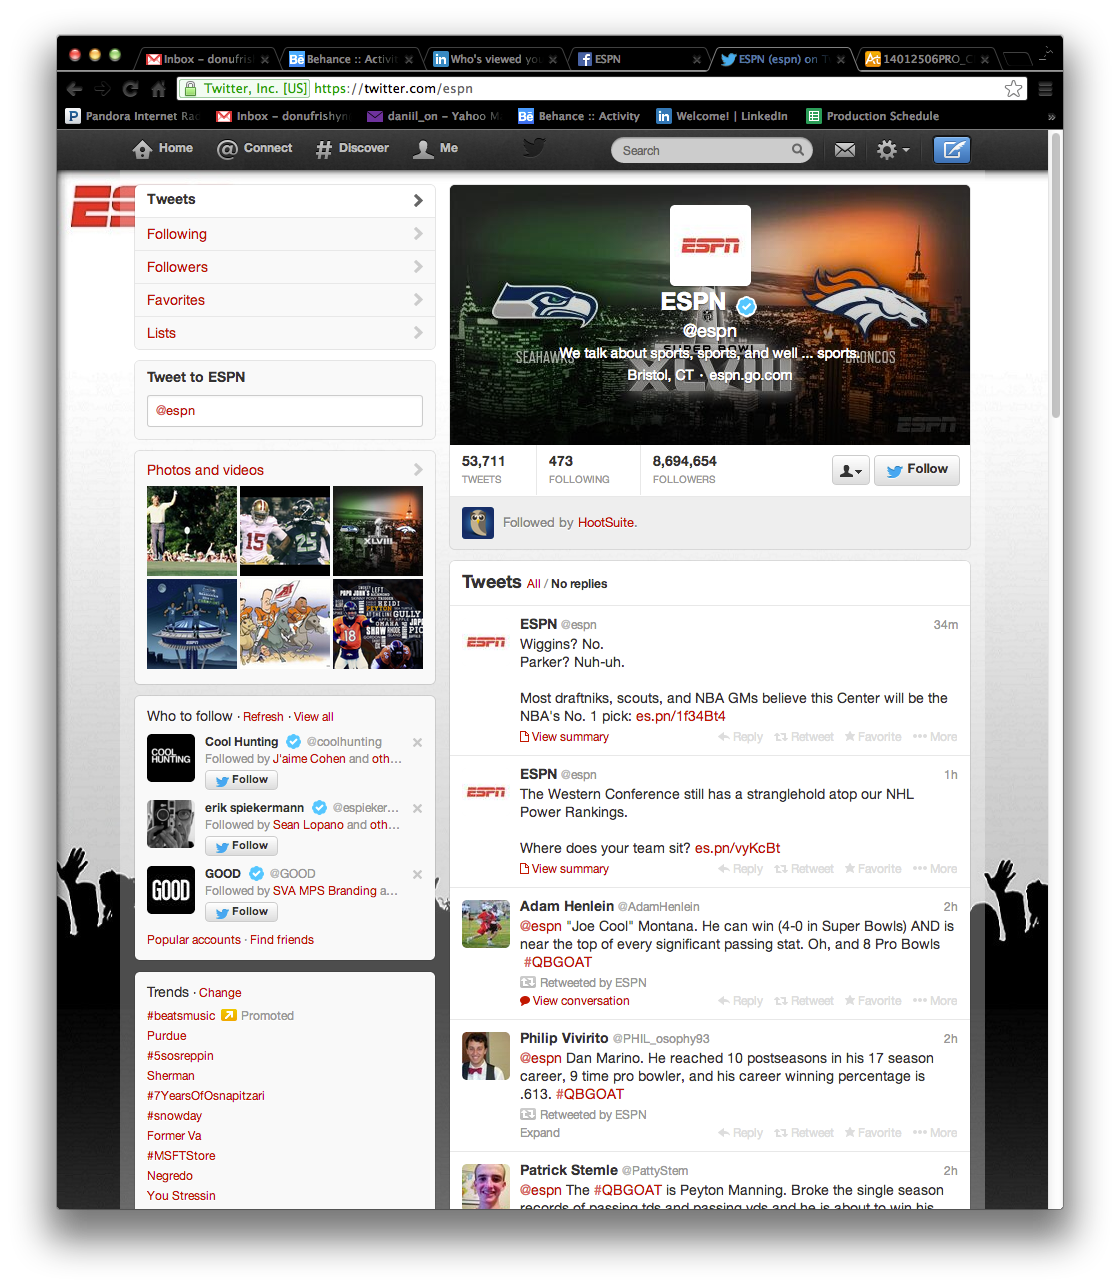Click the compose new tweet icon
1120x1288 pixels.
click(952, 150)
